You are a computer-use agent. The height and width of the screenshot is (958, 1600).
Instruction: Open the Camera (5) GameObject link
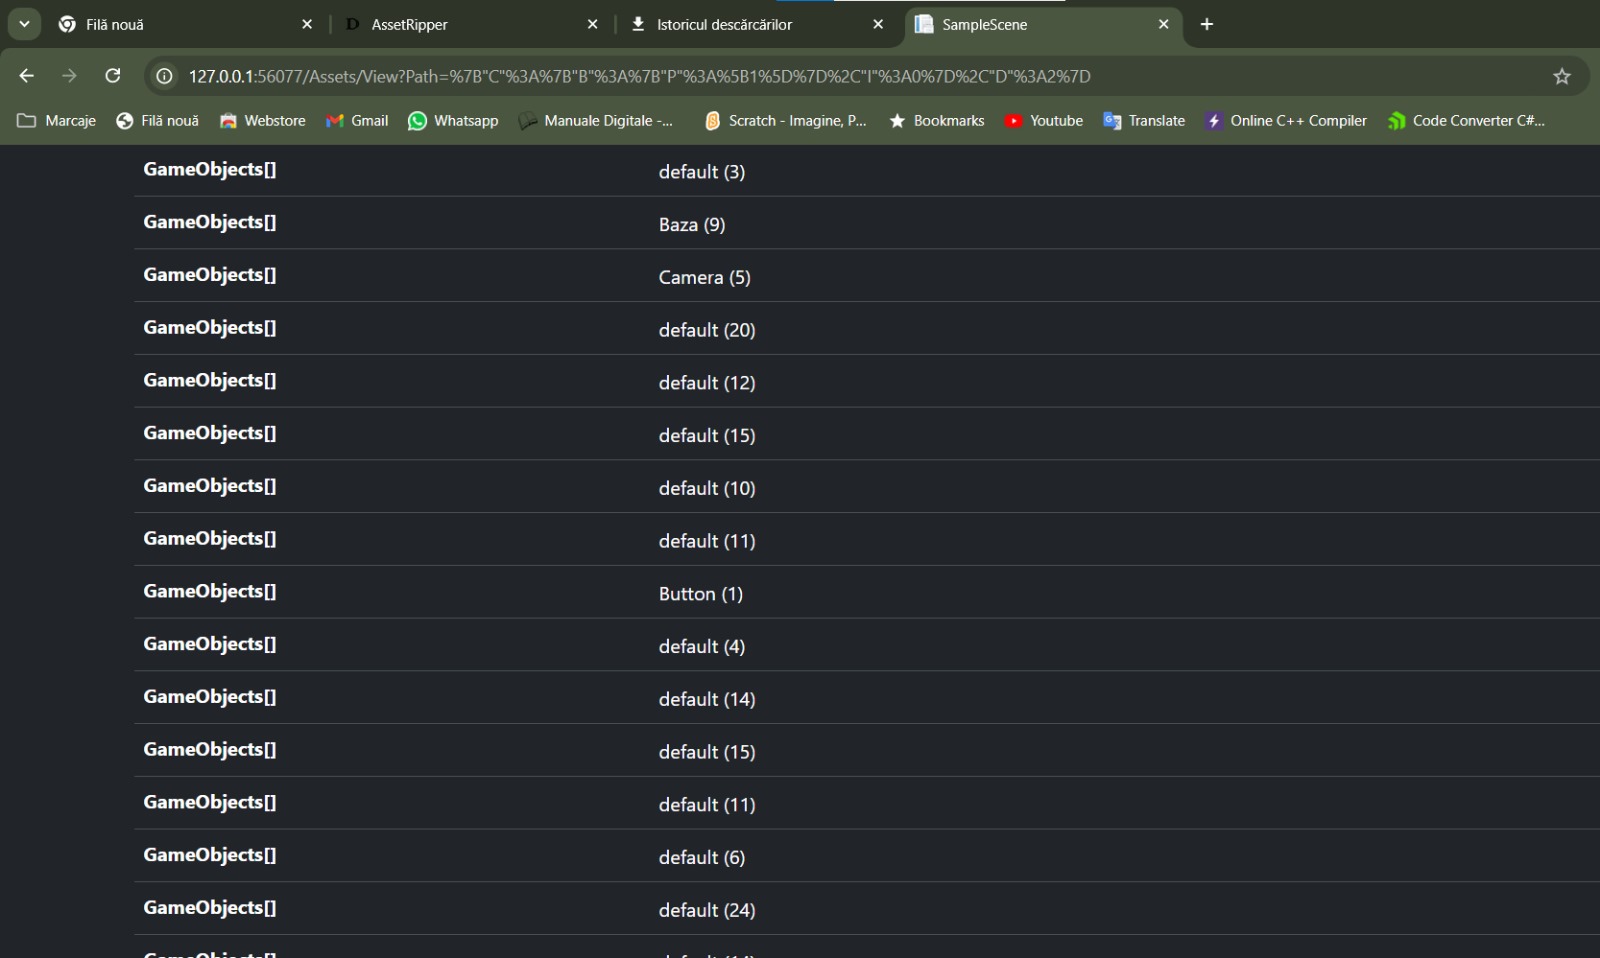click(704, 277)
